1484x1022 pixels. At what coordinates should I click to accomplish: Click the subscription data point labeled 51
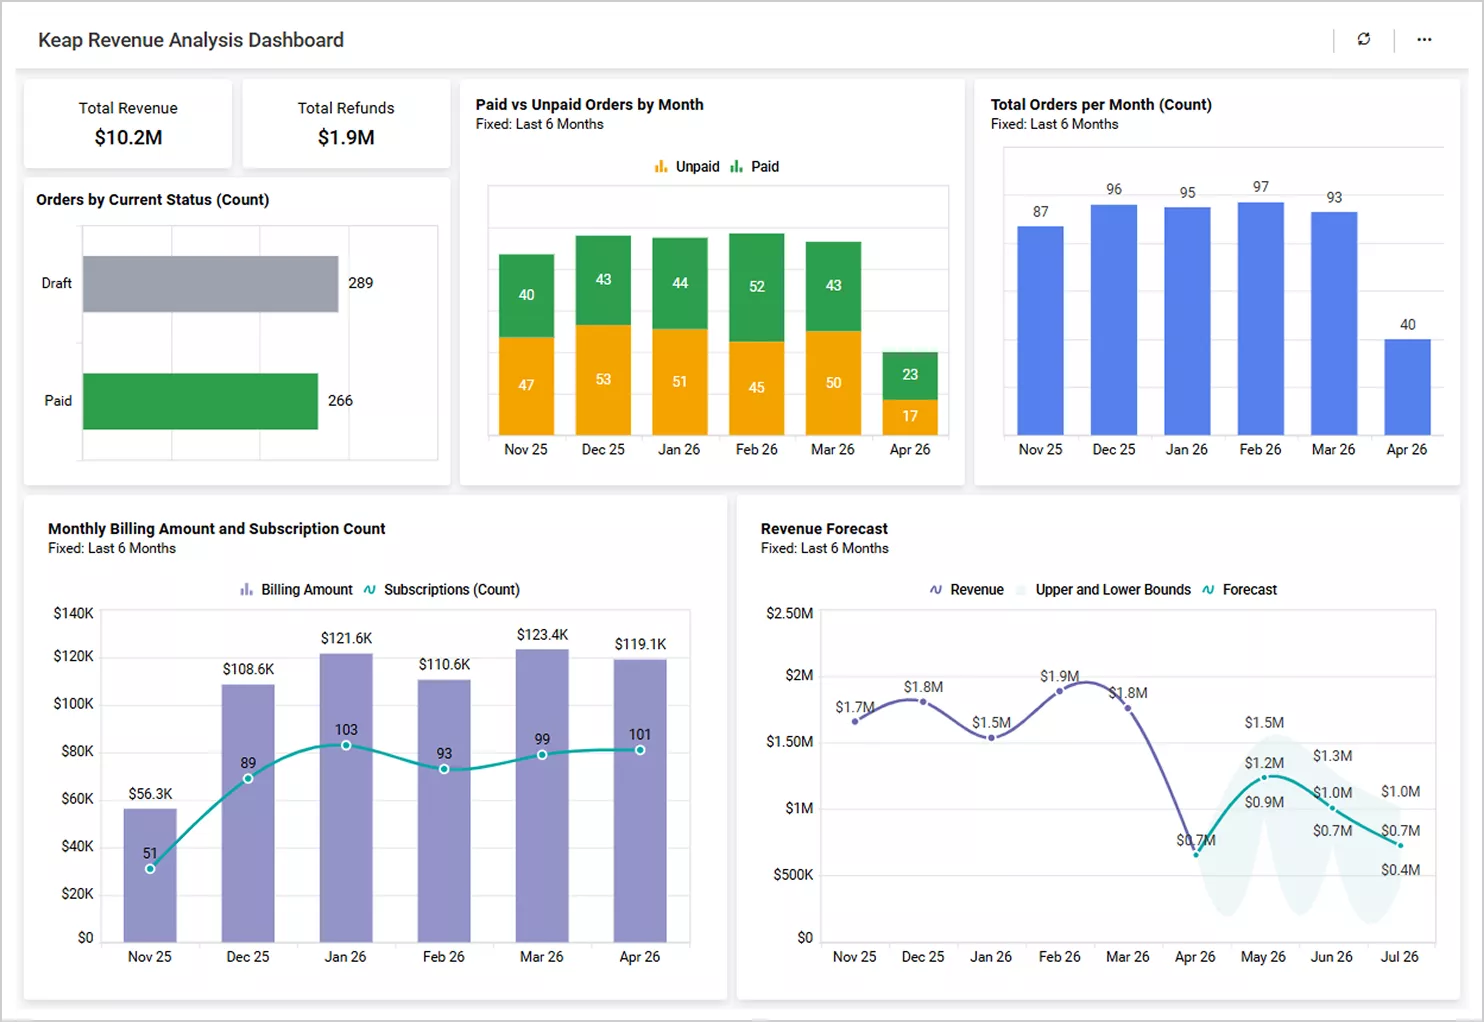(x=150, y=869)
